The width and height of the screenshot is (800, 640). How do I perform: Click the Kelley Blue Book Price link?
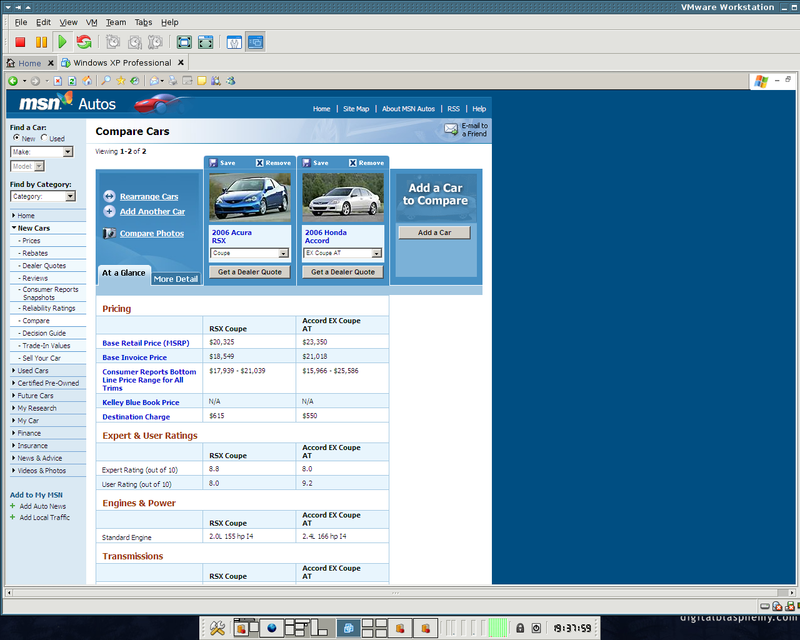141,402
